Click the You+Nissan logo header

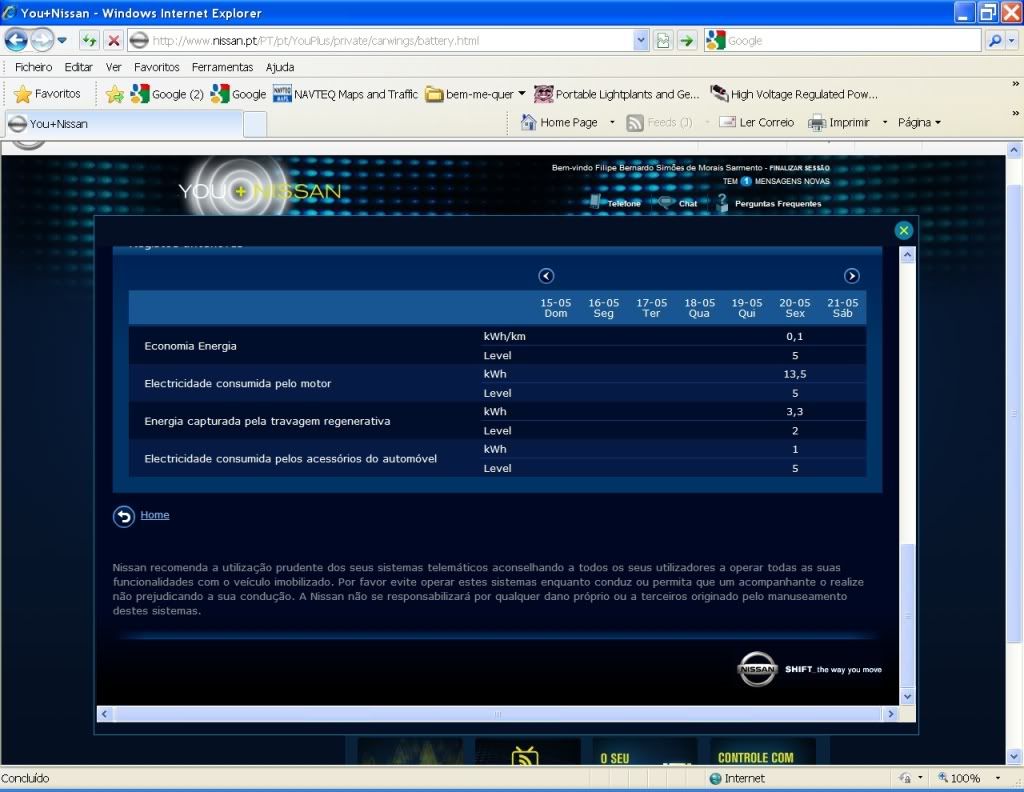pyautogui.click(x=259, y=190)
